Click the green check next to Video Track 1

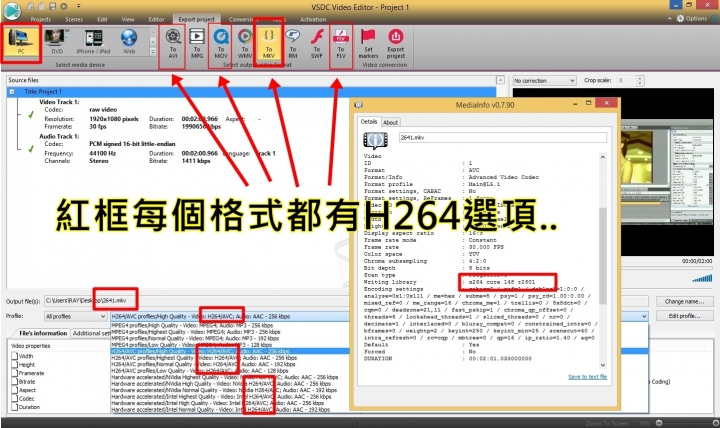click(x=30, y=114)
